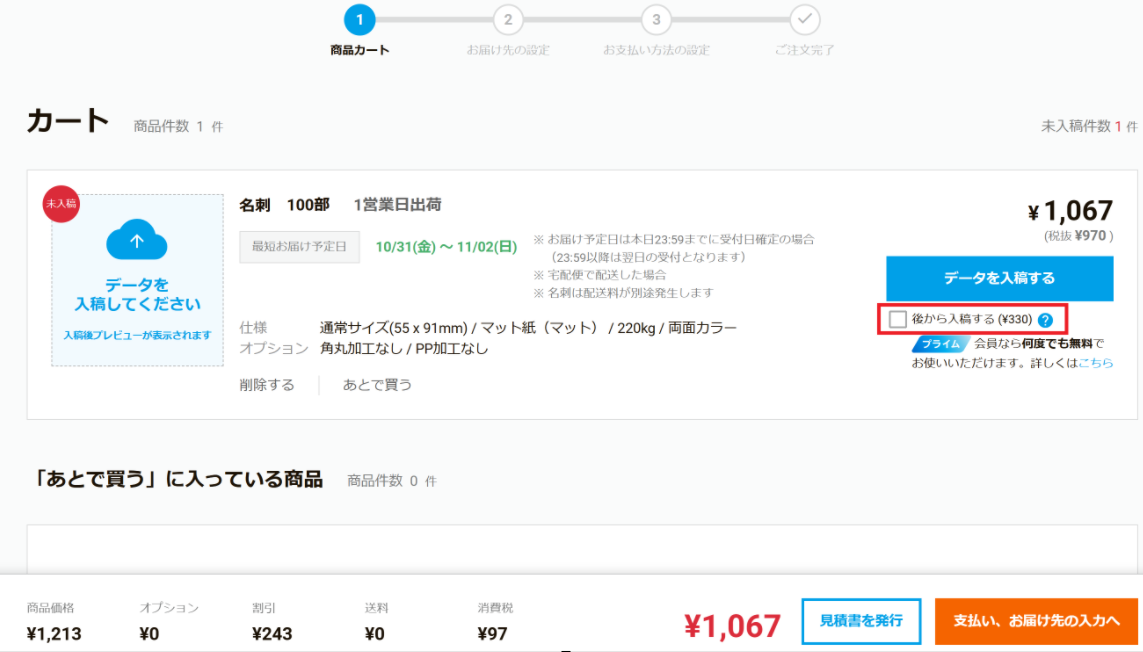Screen dimensions: 1143x652
Task: Enable the 後から入稿する checkbox
Action: click(898, 319)
